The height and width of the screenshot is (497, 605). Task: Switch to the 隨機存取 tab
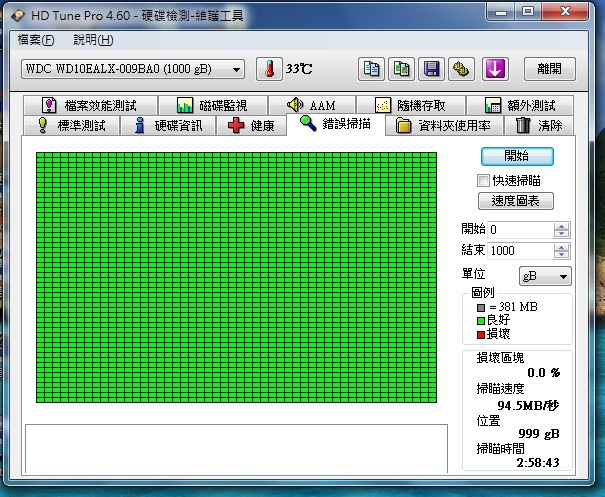411,105
